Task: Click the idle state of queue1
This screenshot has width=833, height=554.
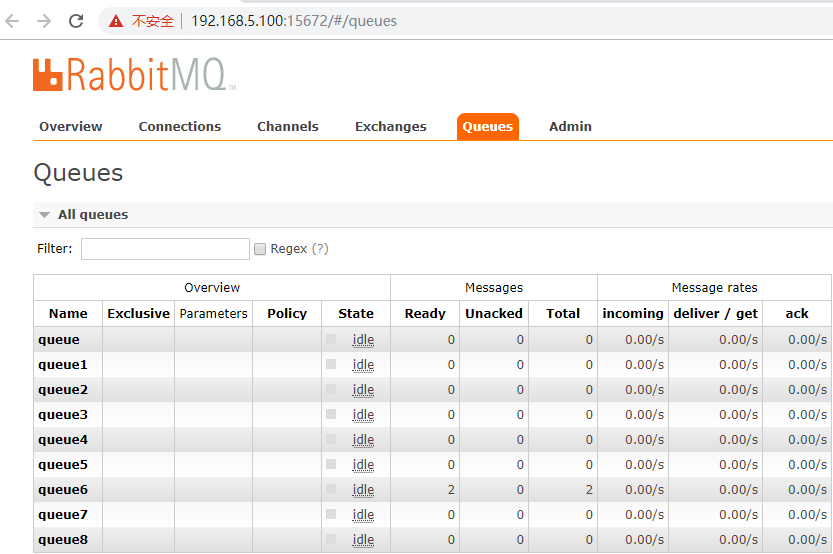Action: click(363, 365)
